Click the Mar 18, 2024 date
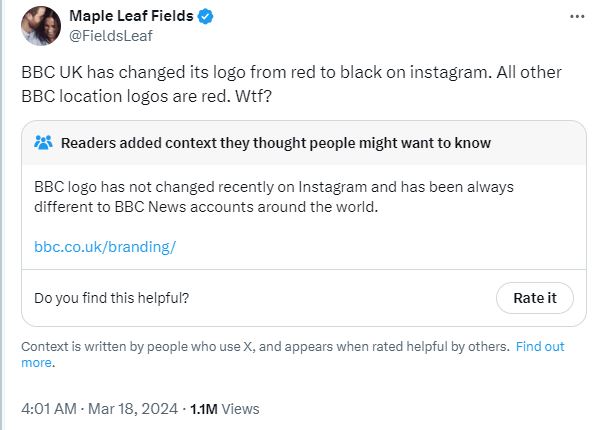 click(x=132, y=409)
